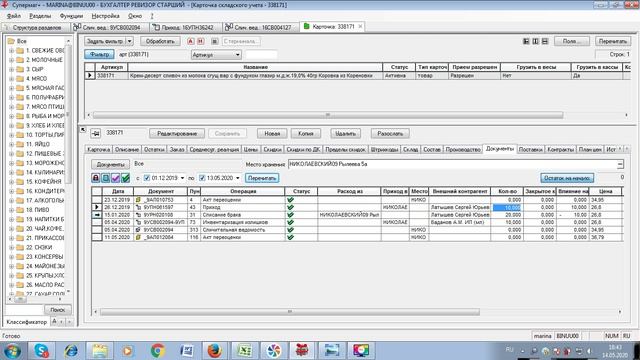Expand the 3. СЫР tree folder

tap(11, 69)
